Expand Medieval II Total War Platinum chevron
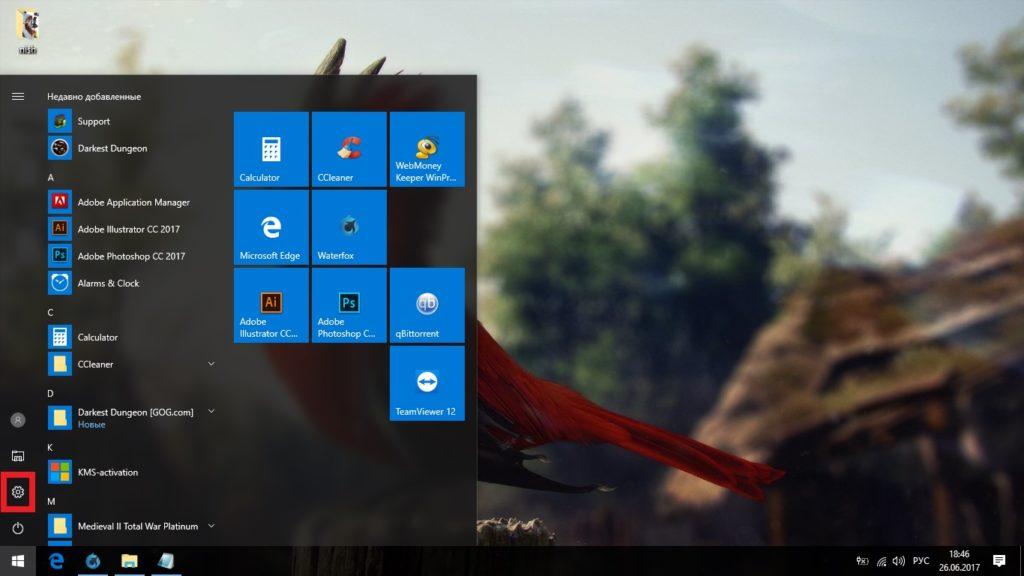 211,526
